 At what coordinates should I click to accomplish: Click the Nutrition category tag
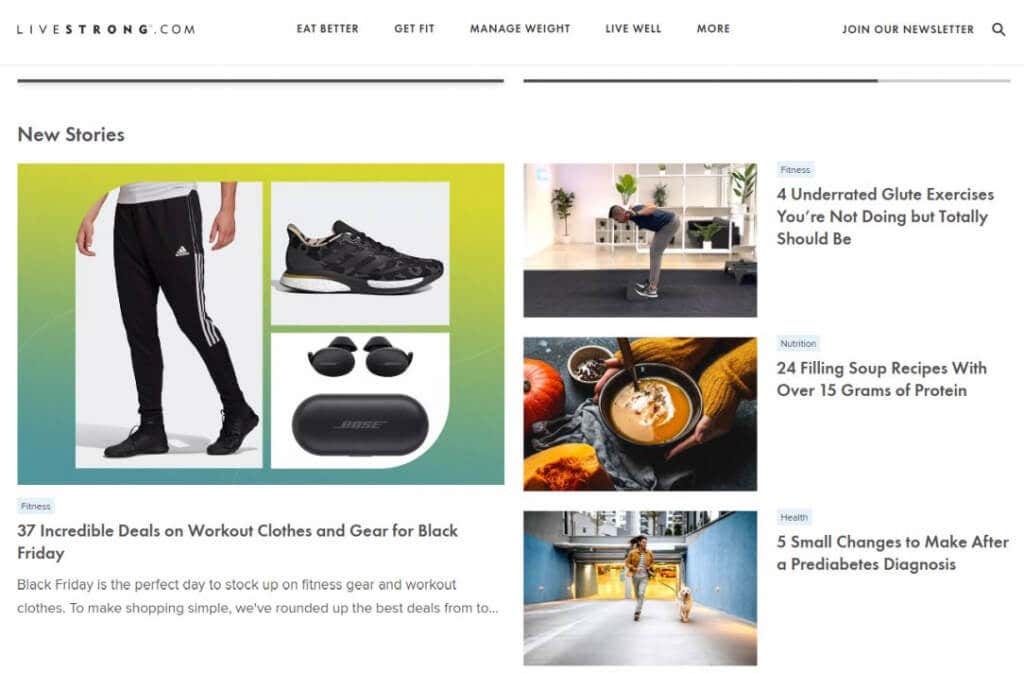coord(798,343)
